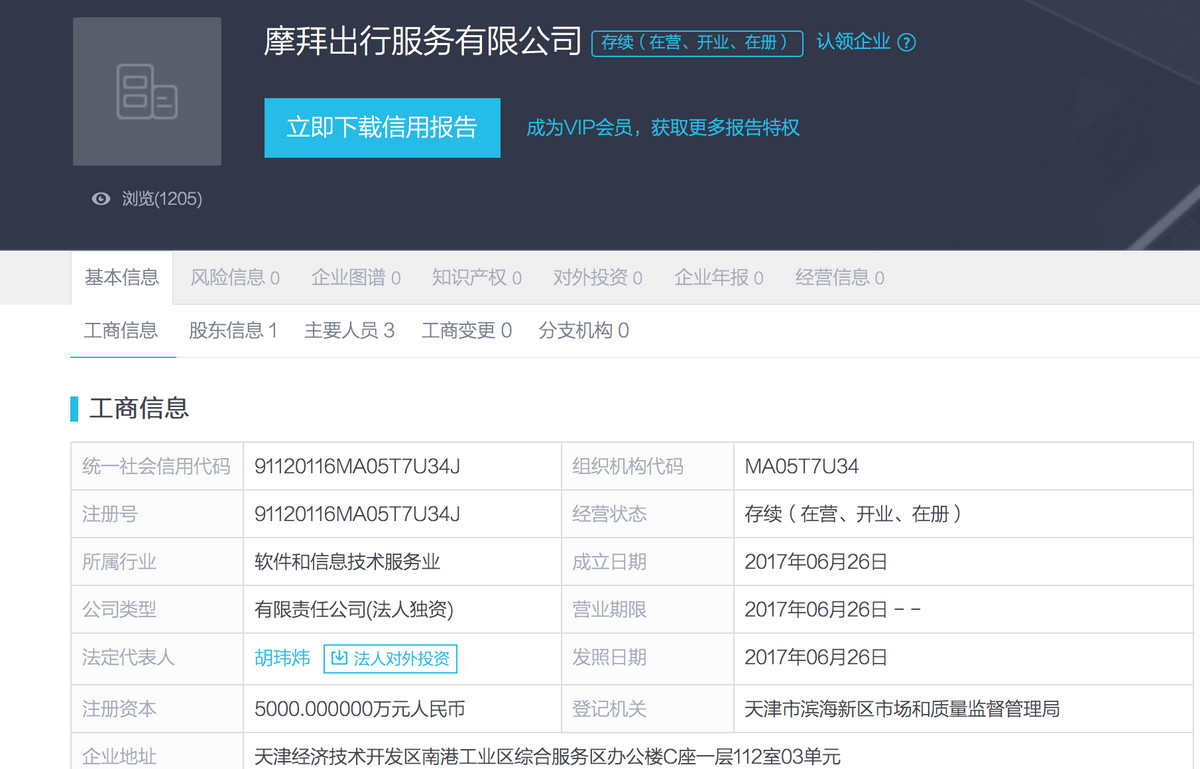
Task: Click the 存续 status badge near company name
Action: [697, 42]
